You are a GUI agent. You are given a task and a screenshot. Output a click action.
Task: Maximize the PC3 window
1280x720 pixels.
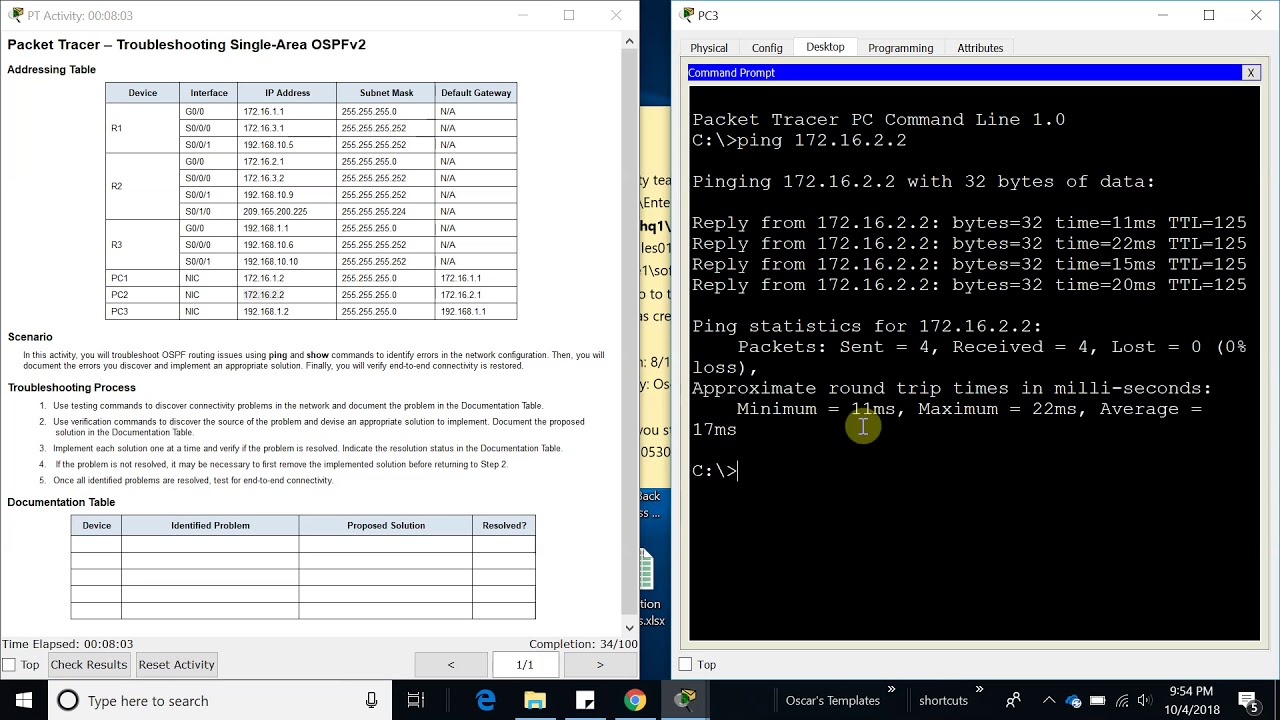(x=1209, y=15)
